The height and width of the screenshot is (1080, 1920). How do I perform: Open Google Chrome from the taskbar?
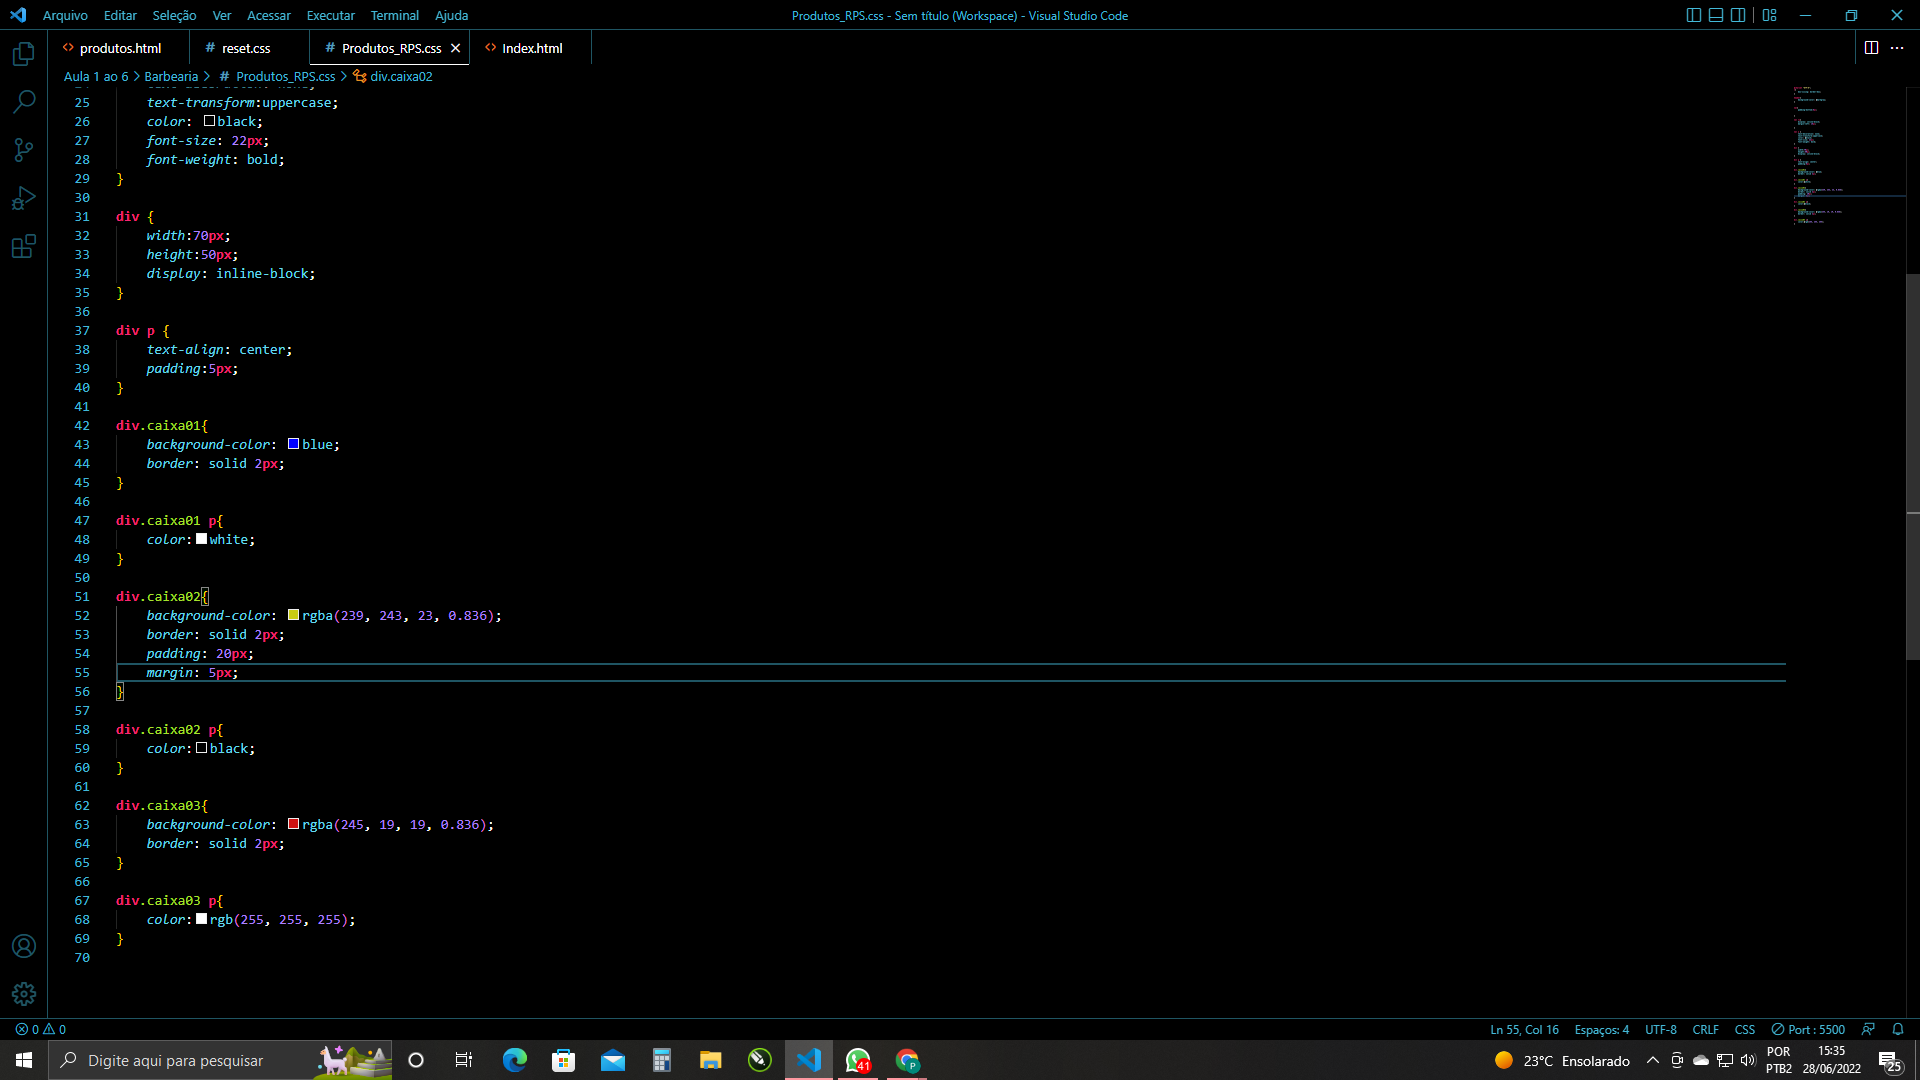pos(907,1060)
